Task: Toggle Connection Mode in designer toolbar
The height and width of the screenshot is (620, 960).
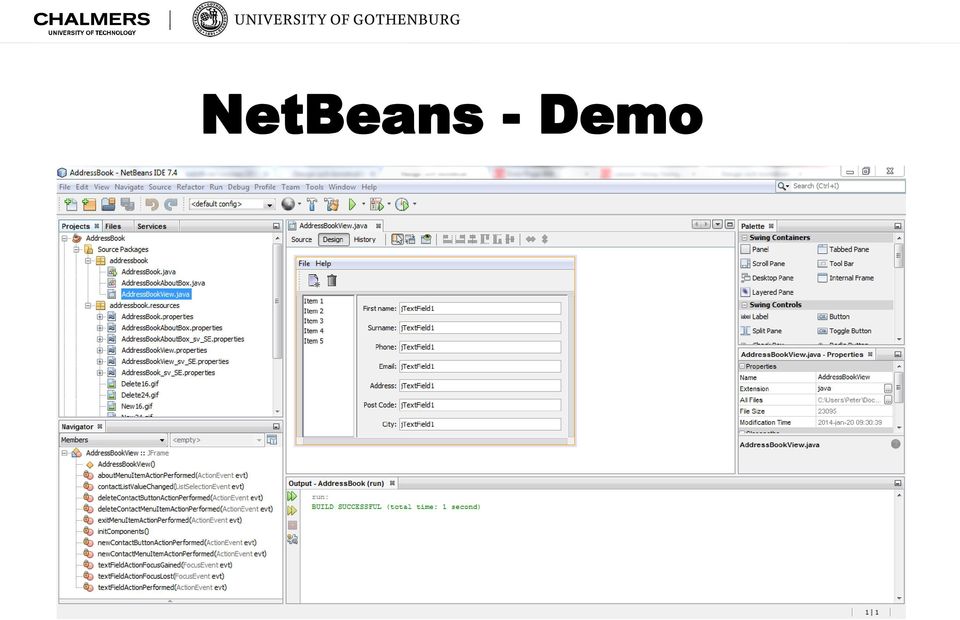Action: click(410, 239)
